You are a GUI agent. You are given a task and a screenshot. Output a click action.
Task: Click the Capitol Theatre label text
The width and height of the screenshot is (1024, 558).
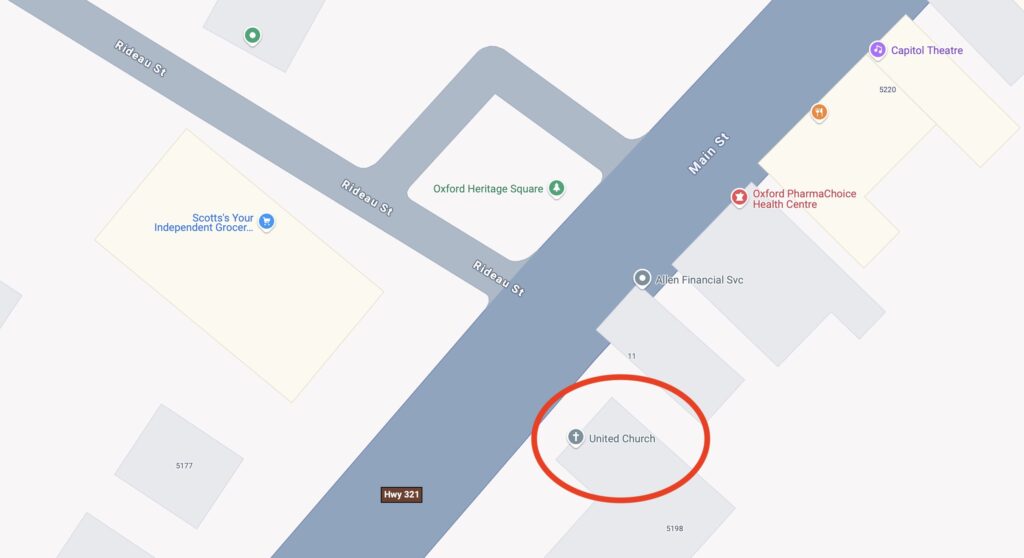click(927, 50)
